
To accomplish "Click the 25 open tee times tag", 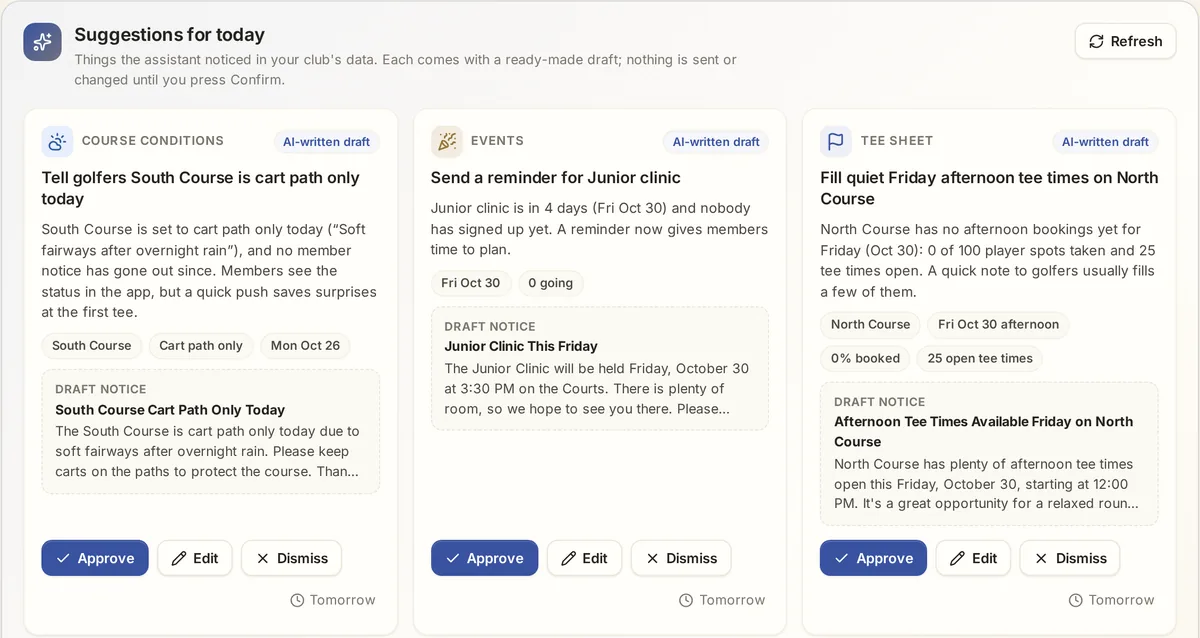I will (981, 359).
